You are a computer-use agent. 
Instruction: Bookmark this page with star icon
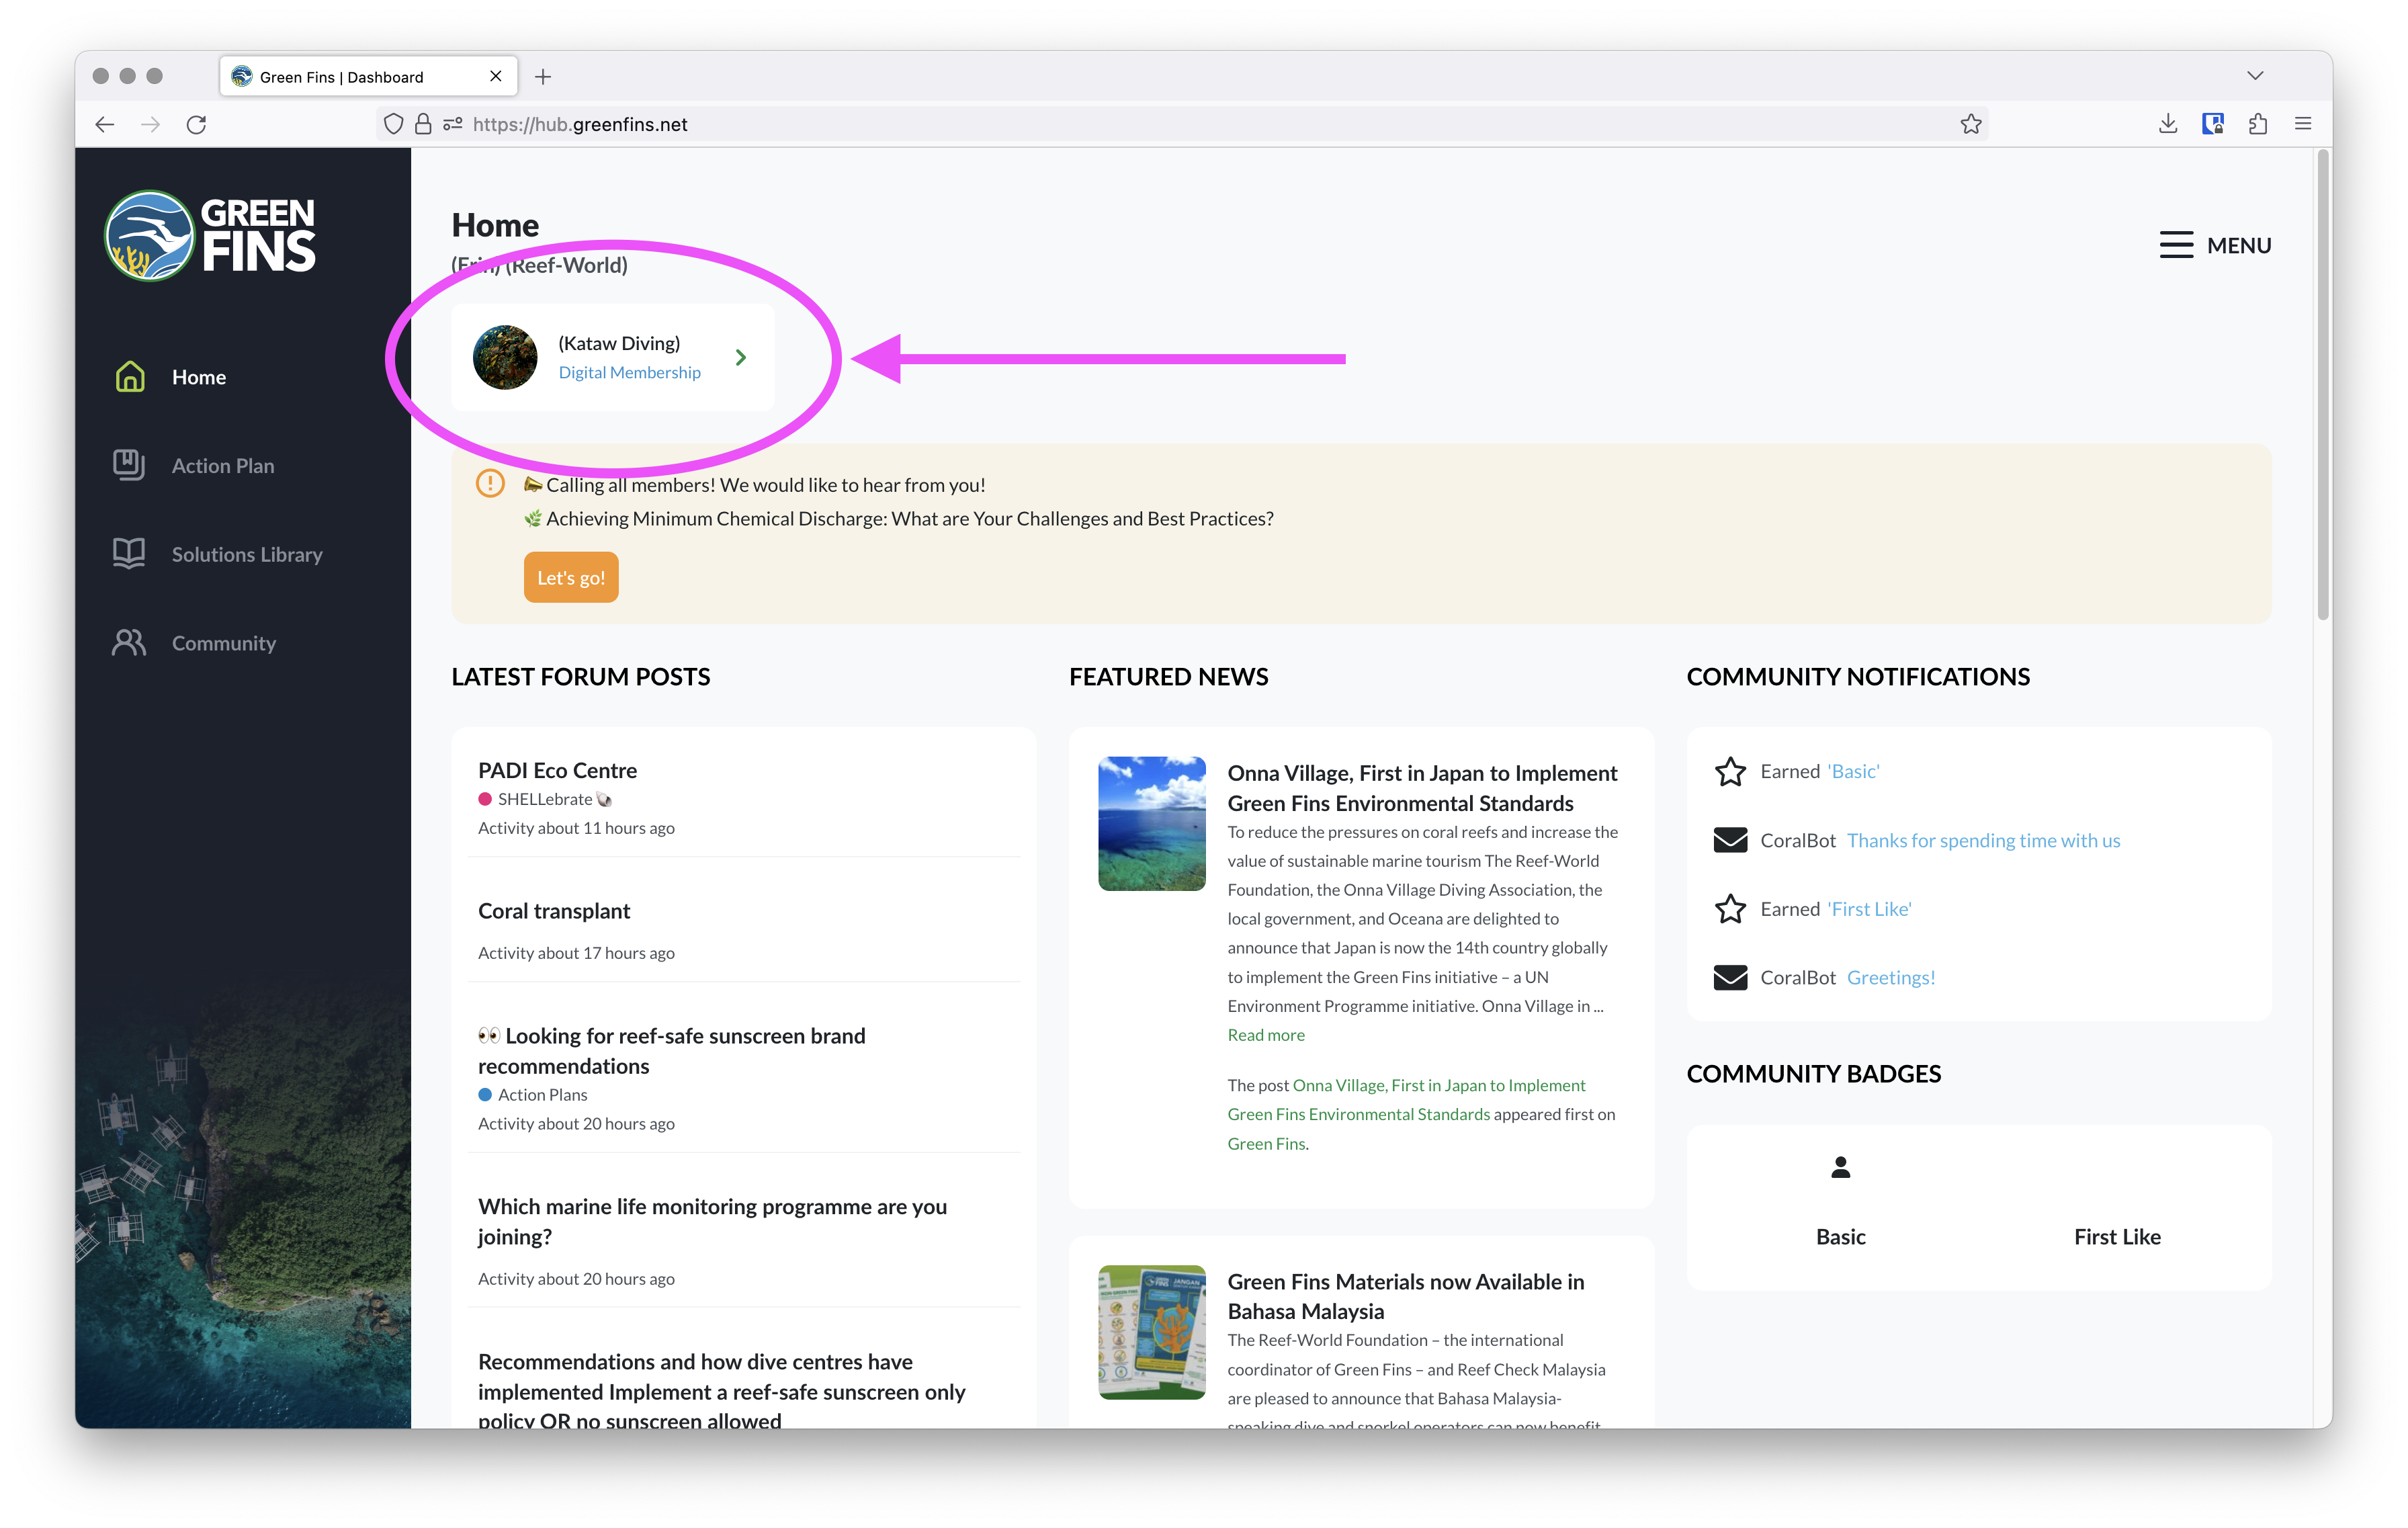1970,124
